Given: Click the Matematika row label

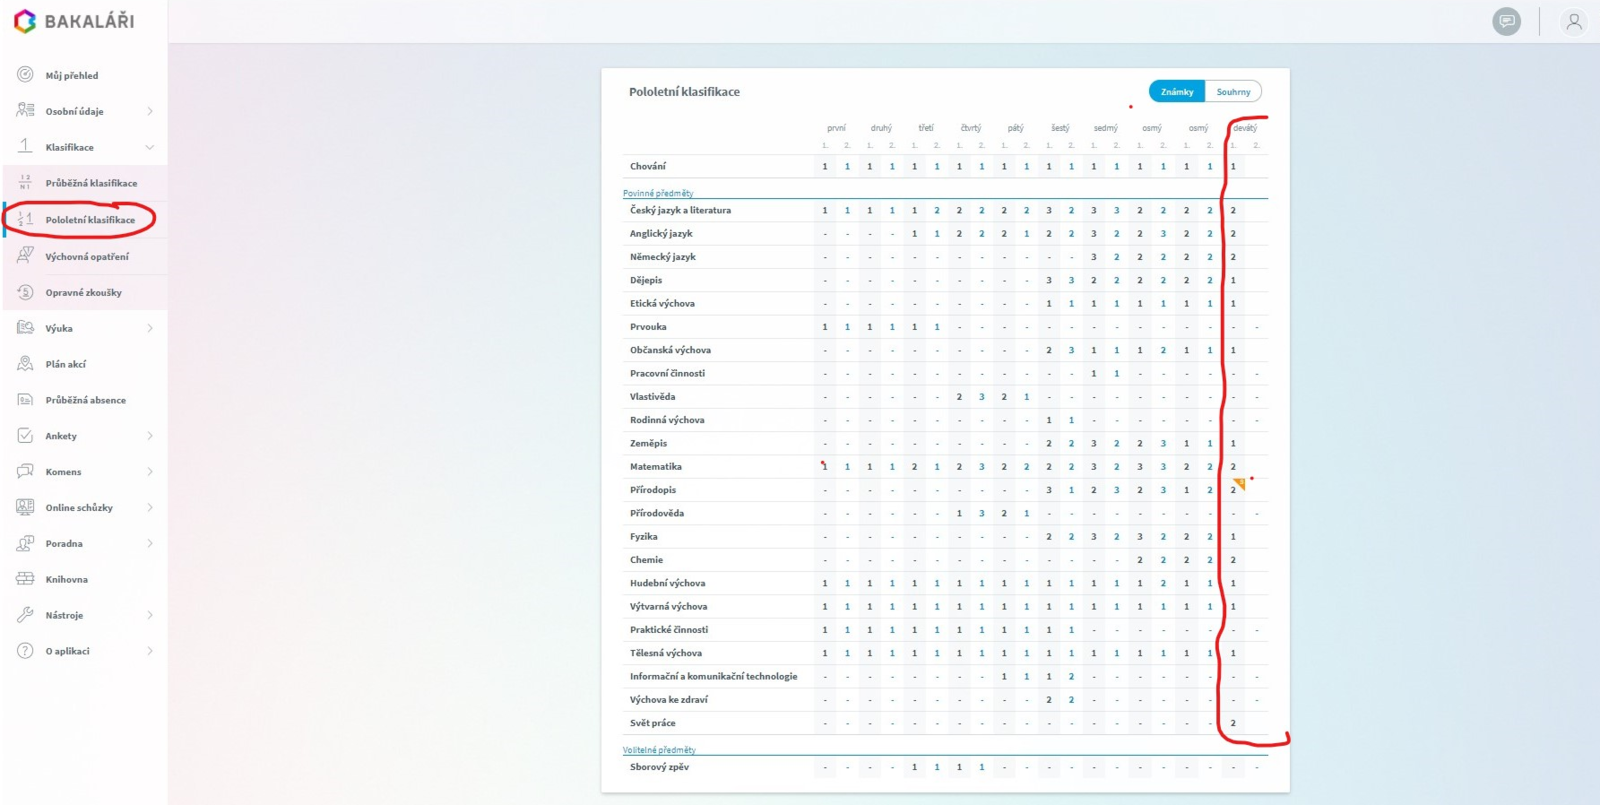Looking at the screenshot, I should 656,467.
